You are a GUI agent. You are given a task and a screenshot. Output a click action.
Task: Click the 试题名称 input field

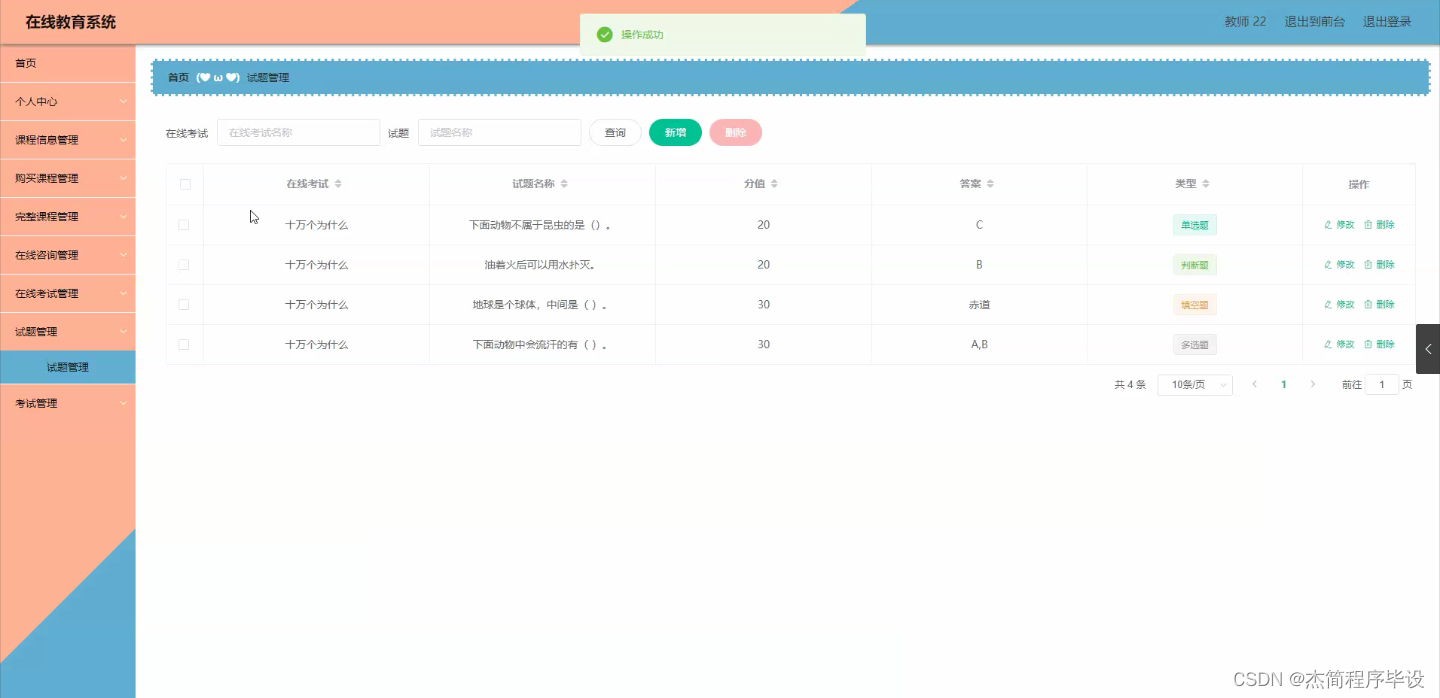pyautogui.click(x=499, y=131)
